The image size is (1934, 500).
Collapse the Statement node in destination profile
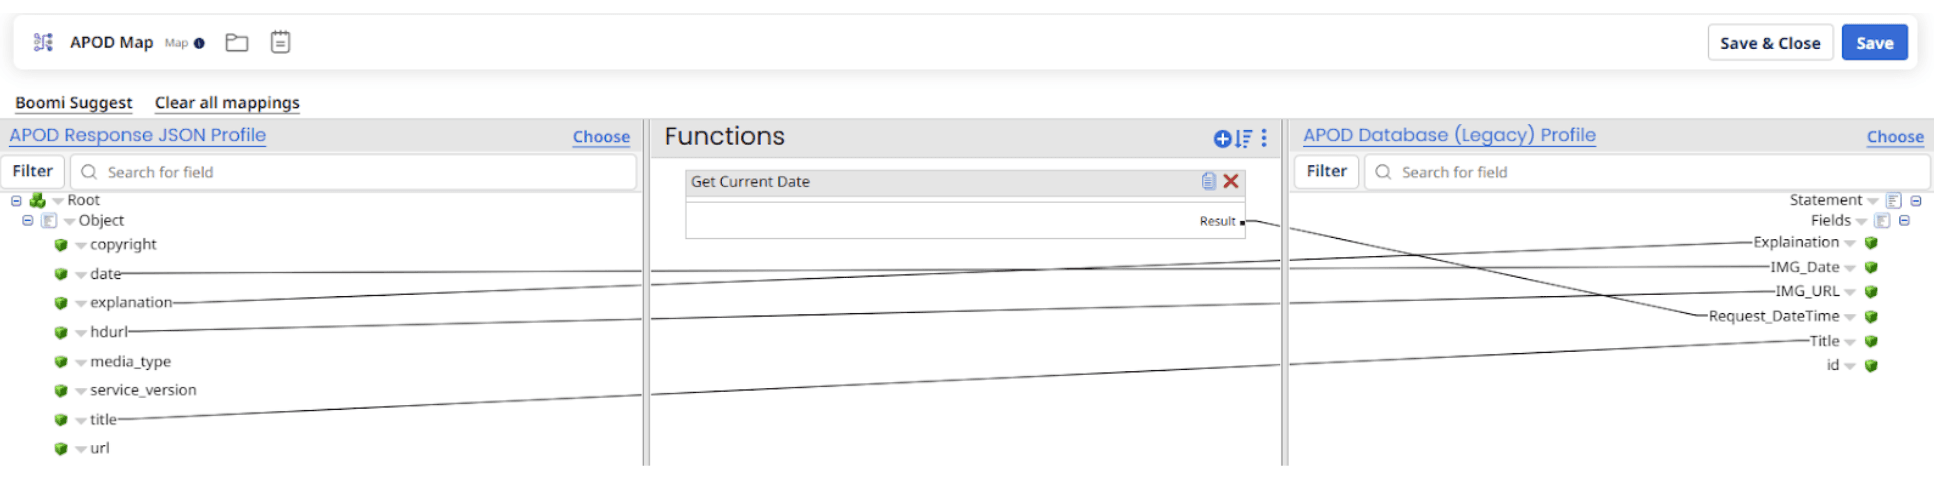1916,200
